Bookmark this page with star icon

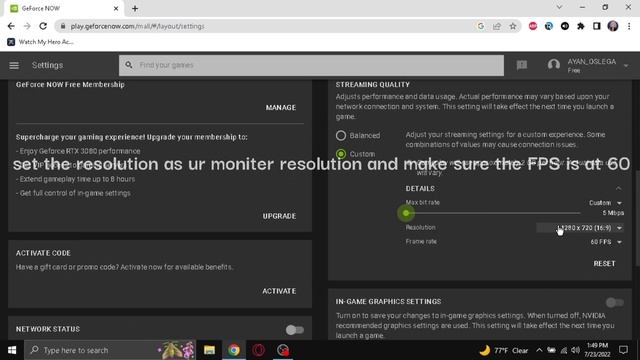(x=513, y=26)
